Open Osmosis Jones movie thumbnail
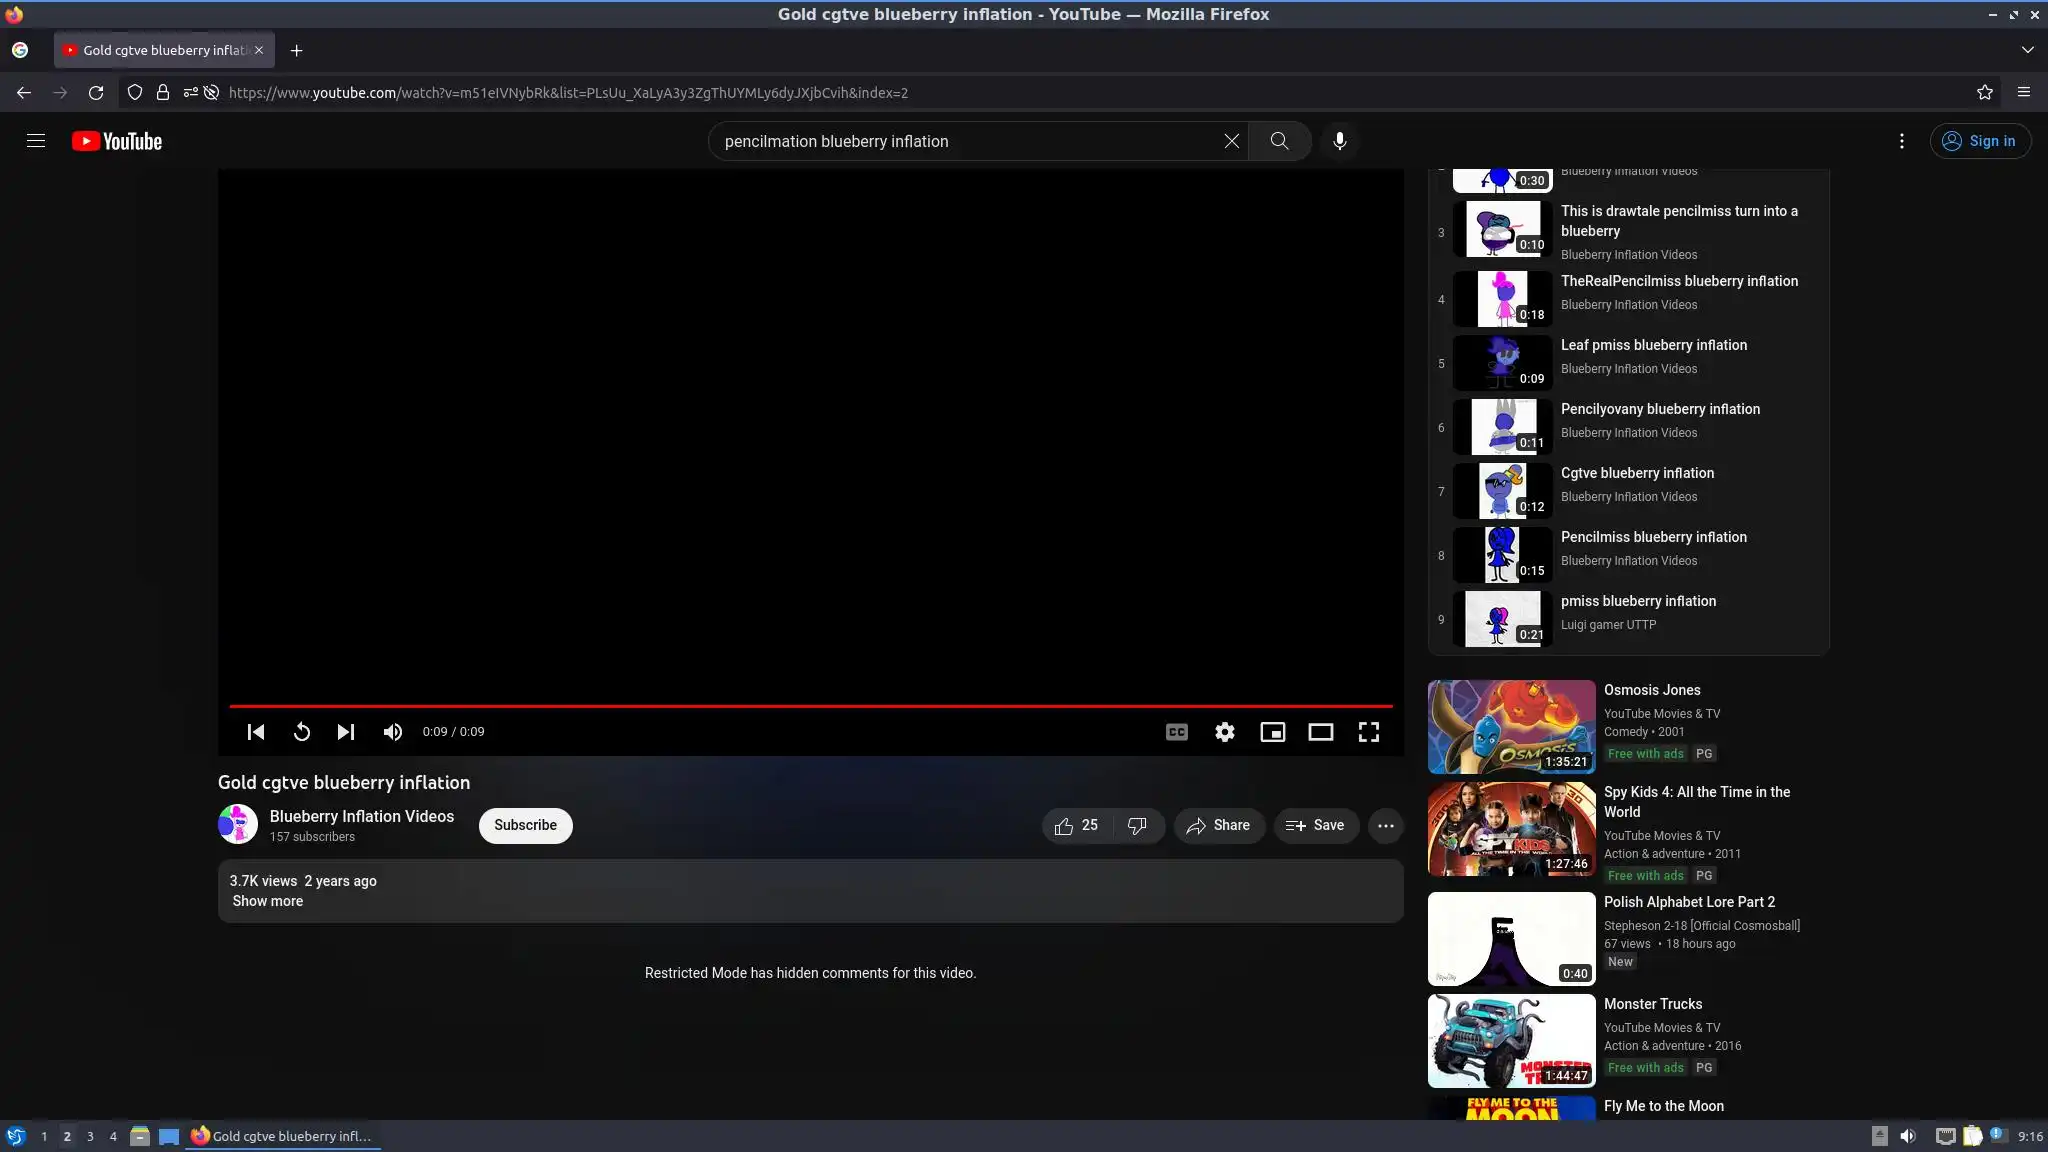The height and width of the screenshot is (1152, 2048). [1511, 727]
